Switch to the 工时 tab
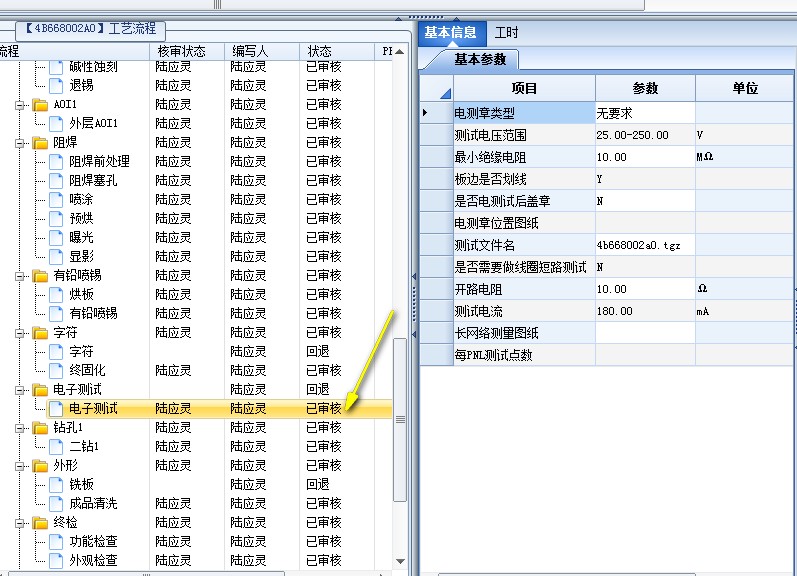Viewport: 797px width, 576px height. click(x=506, y=33)
